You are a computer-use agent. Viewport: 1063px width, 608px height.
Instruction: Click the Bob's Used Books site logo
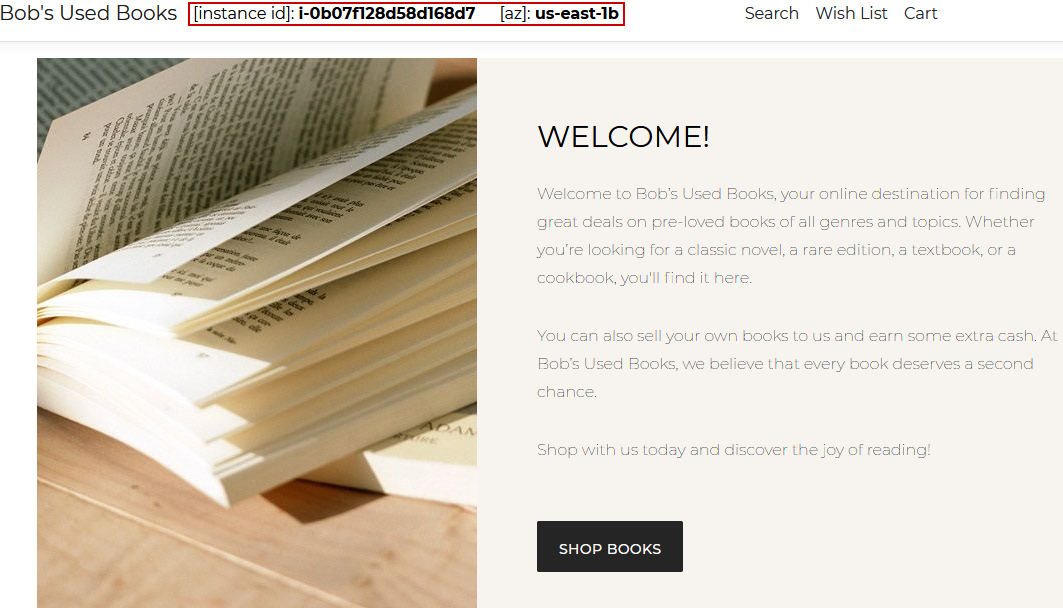88,13
